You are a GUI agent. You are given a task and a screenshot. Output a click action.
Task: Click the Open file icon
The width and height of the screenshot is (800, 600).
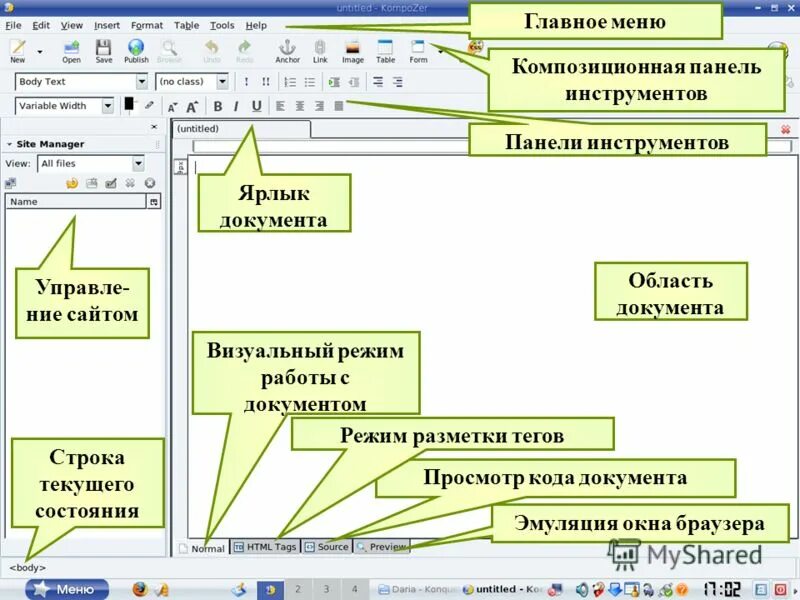click(x=71, y=51)
